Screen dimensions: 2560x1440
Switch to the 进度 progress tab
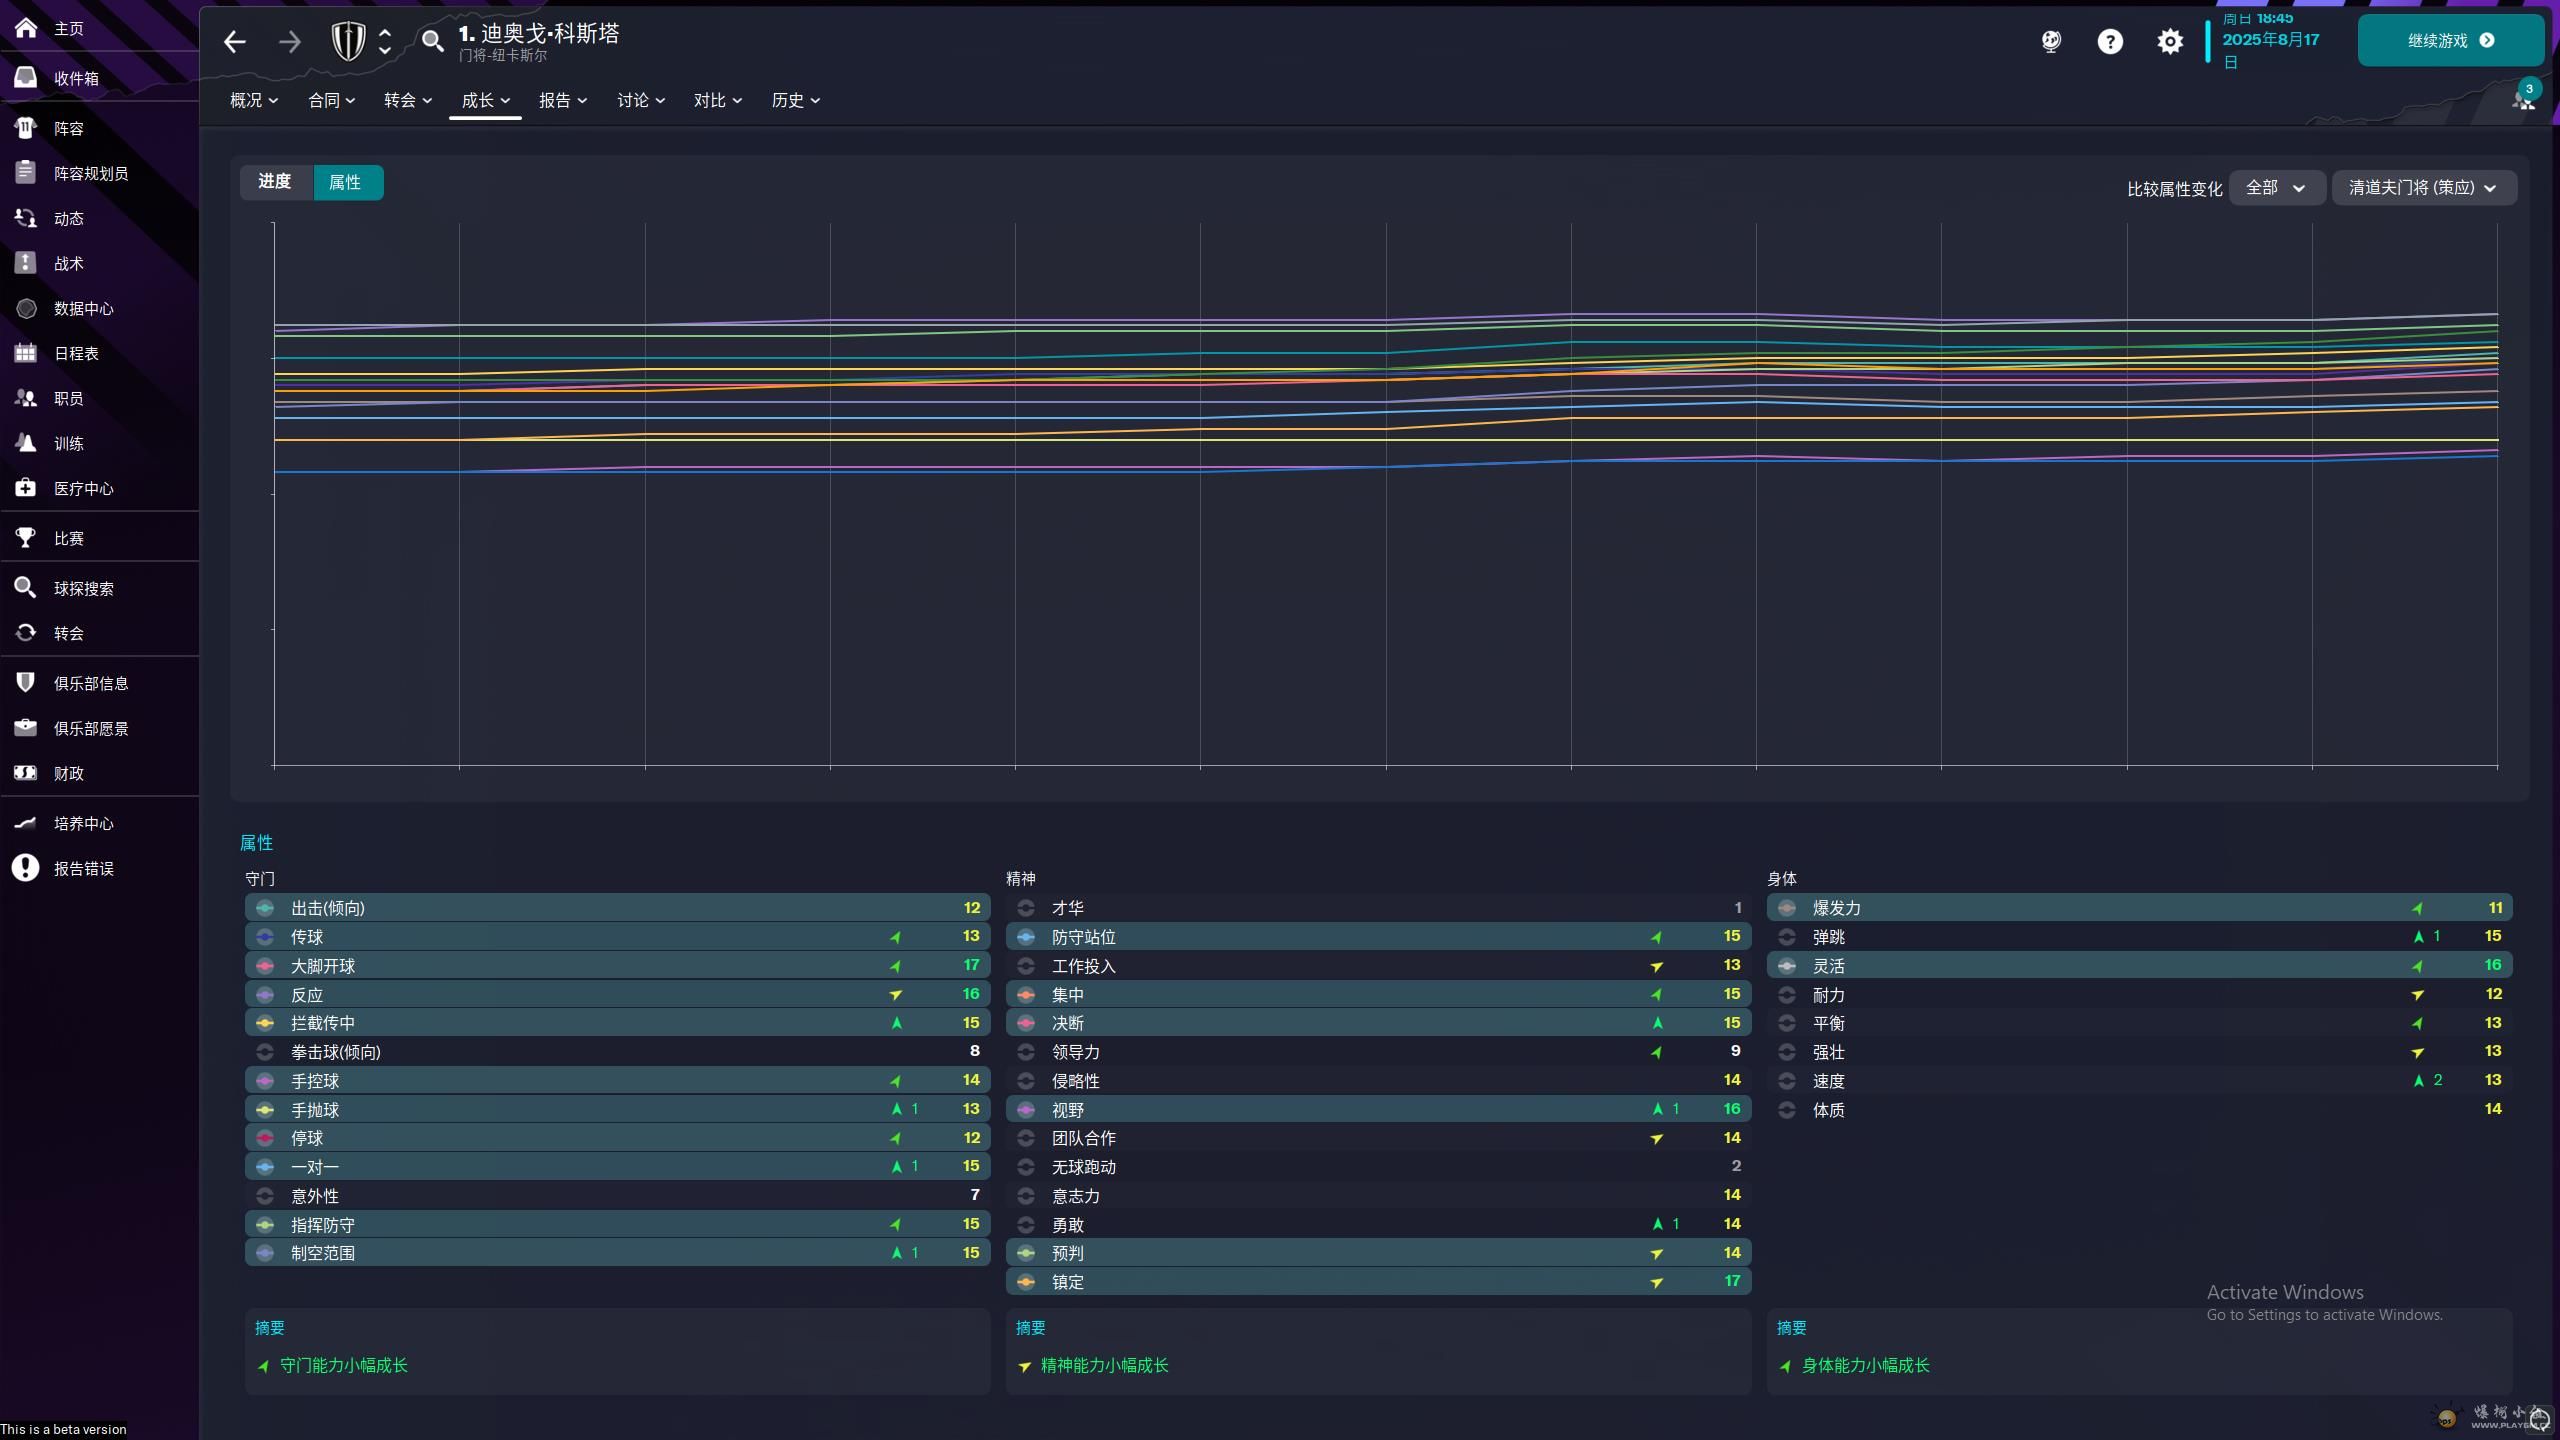275,182
